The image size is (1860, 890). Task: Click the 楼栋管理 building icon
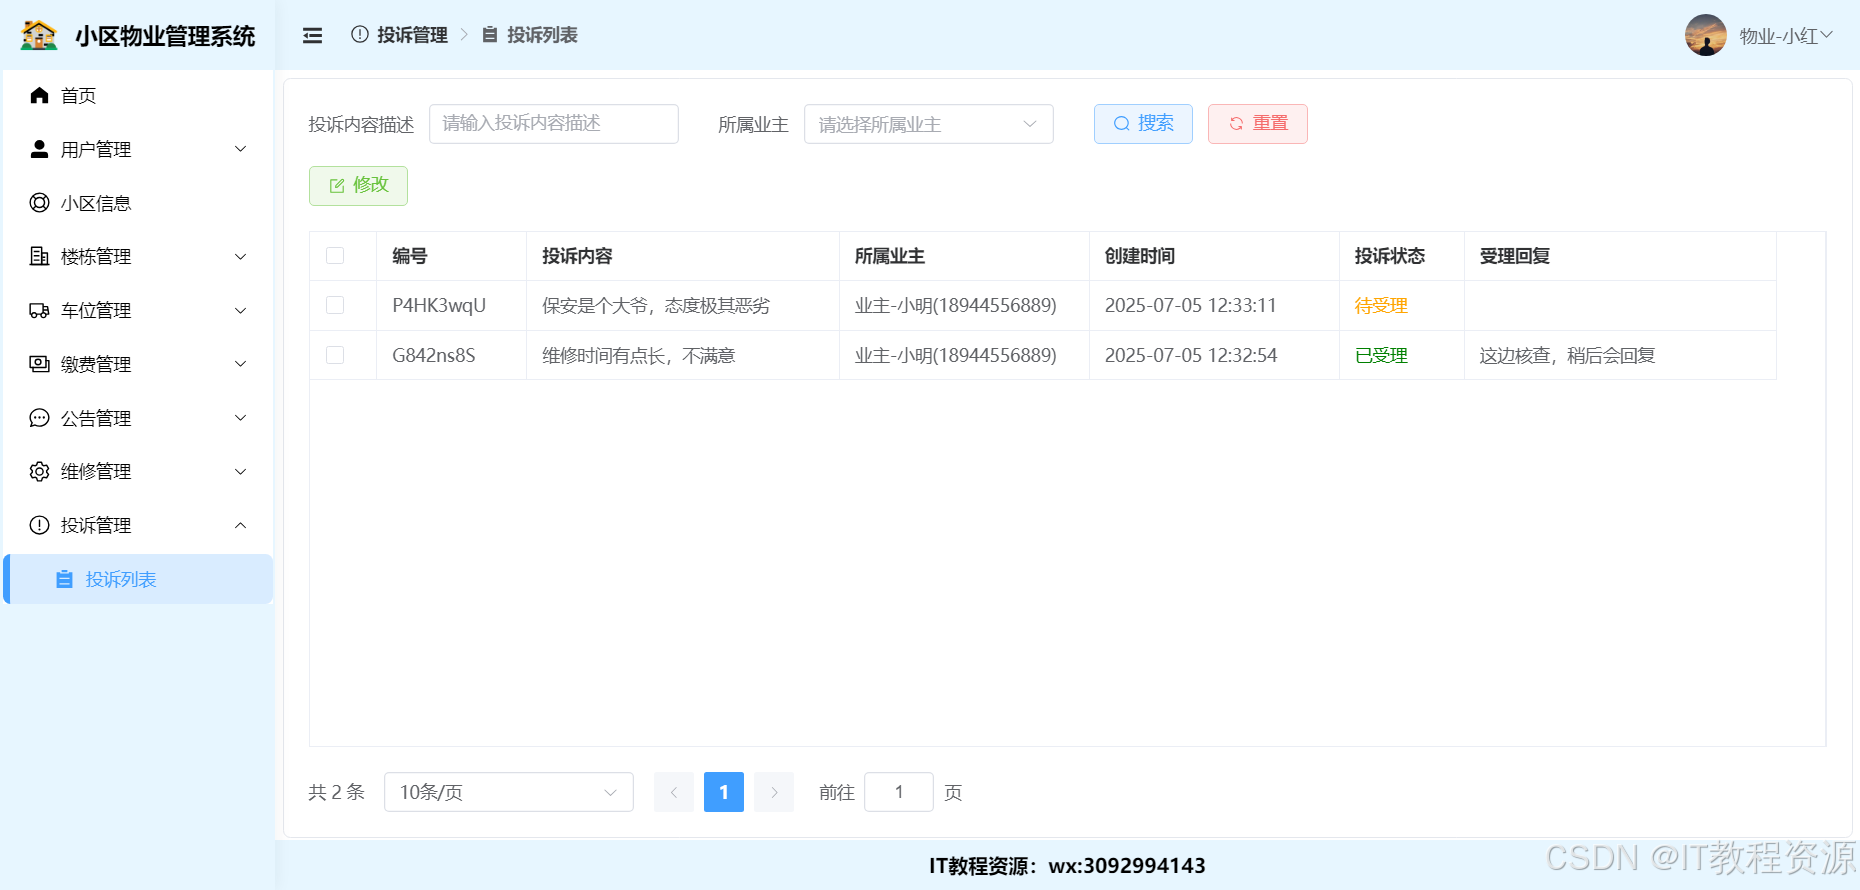39,256
